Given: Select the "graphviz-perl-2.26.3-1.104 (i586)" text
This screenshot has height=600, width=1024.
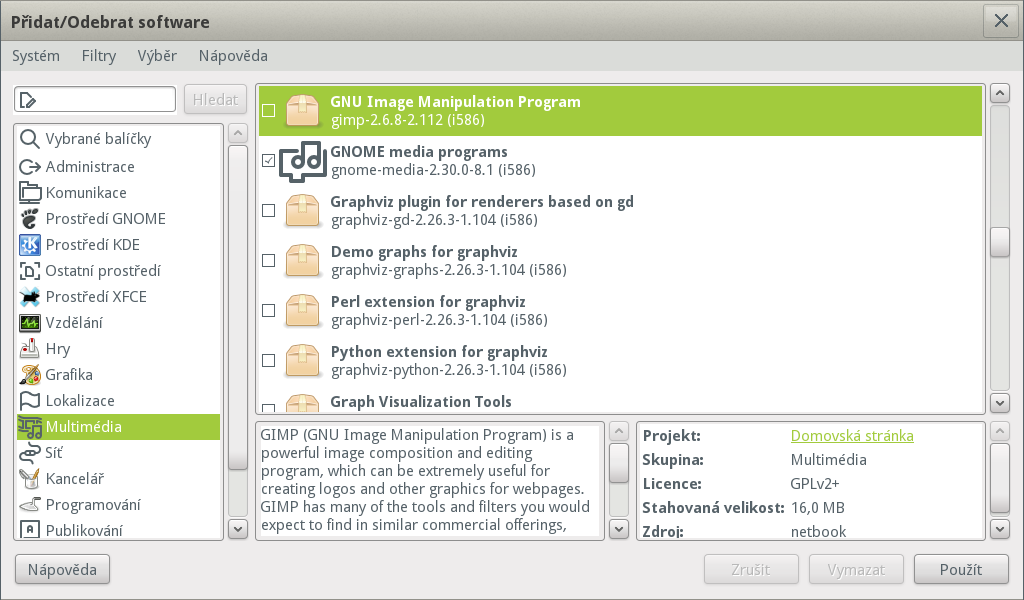Looking at the screenshot, I should click(x=439, y=320).
